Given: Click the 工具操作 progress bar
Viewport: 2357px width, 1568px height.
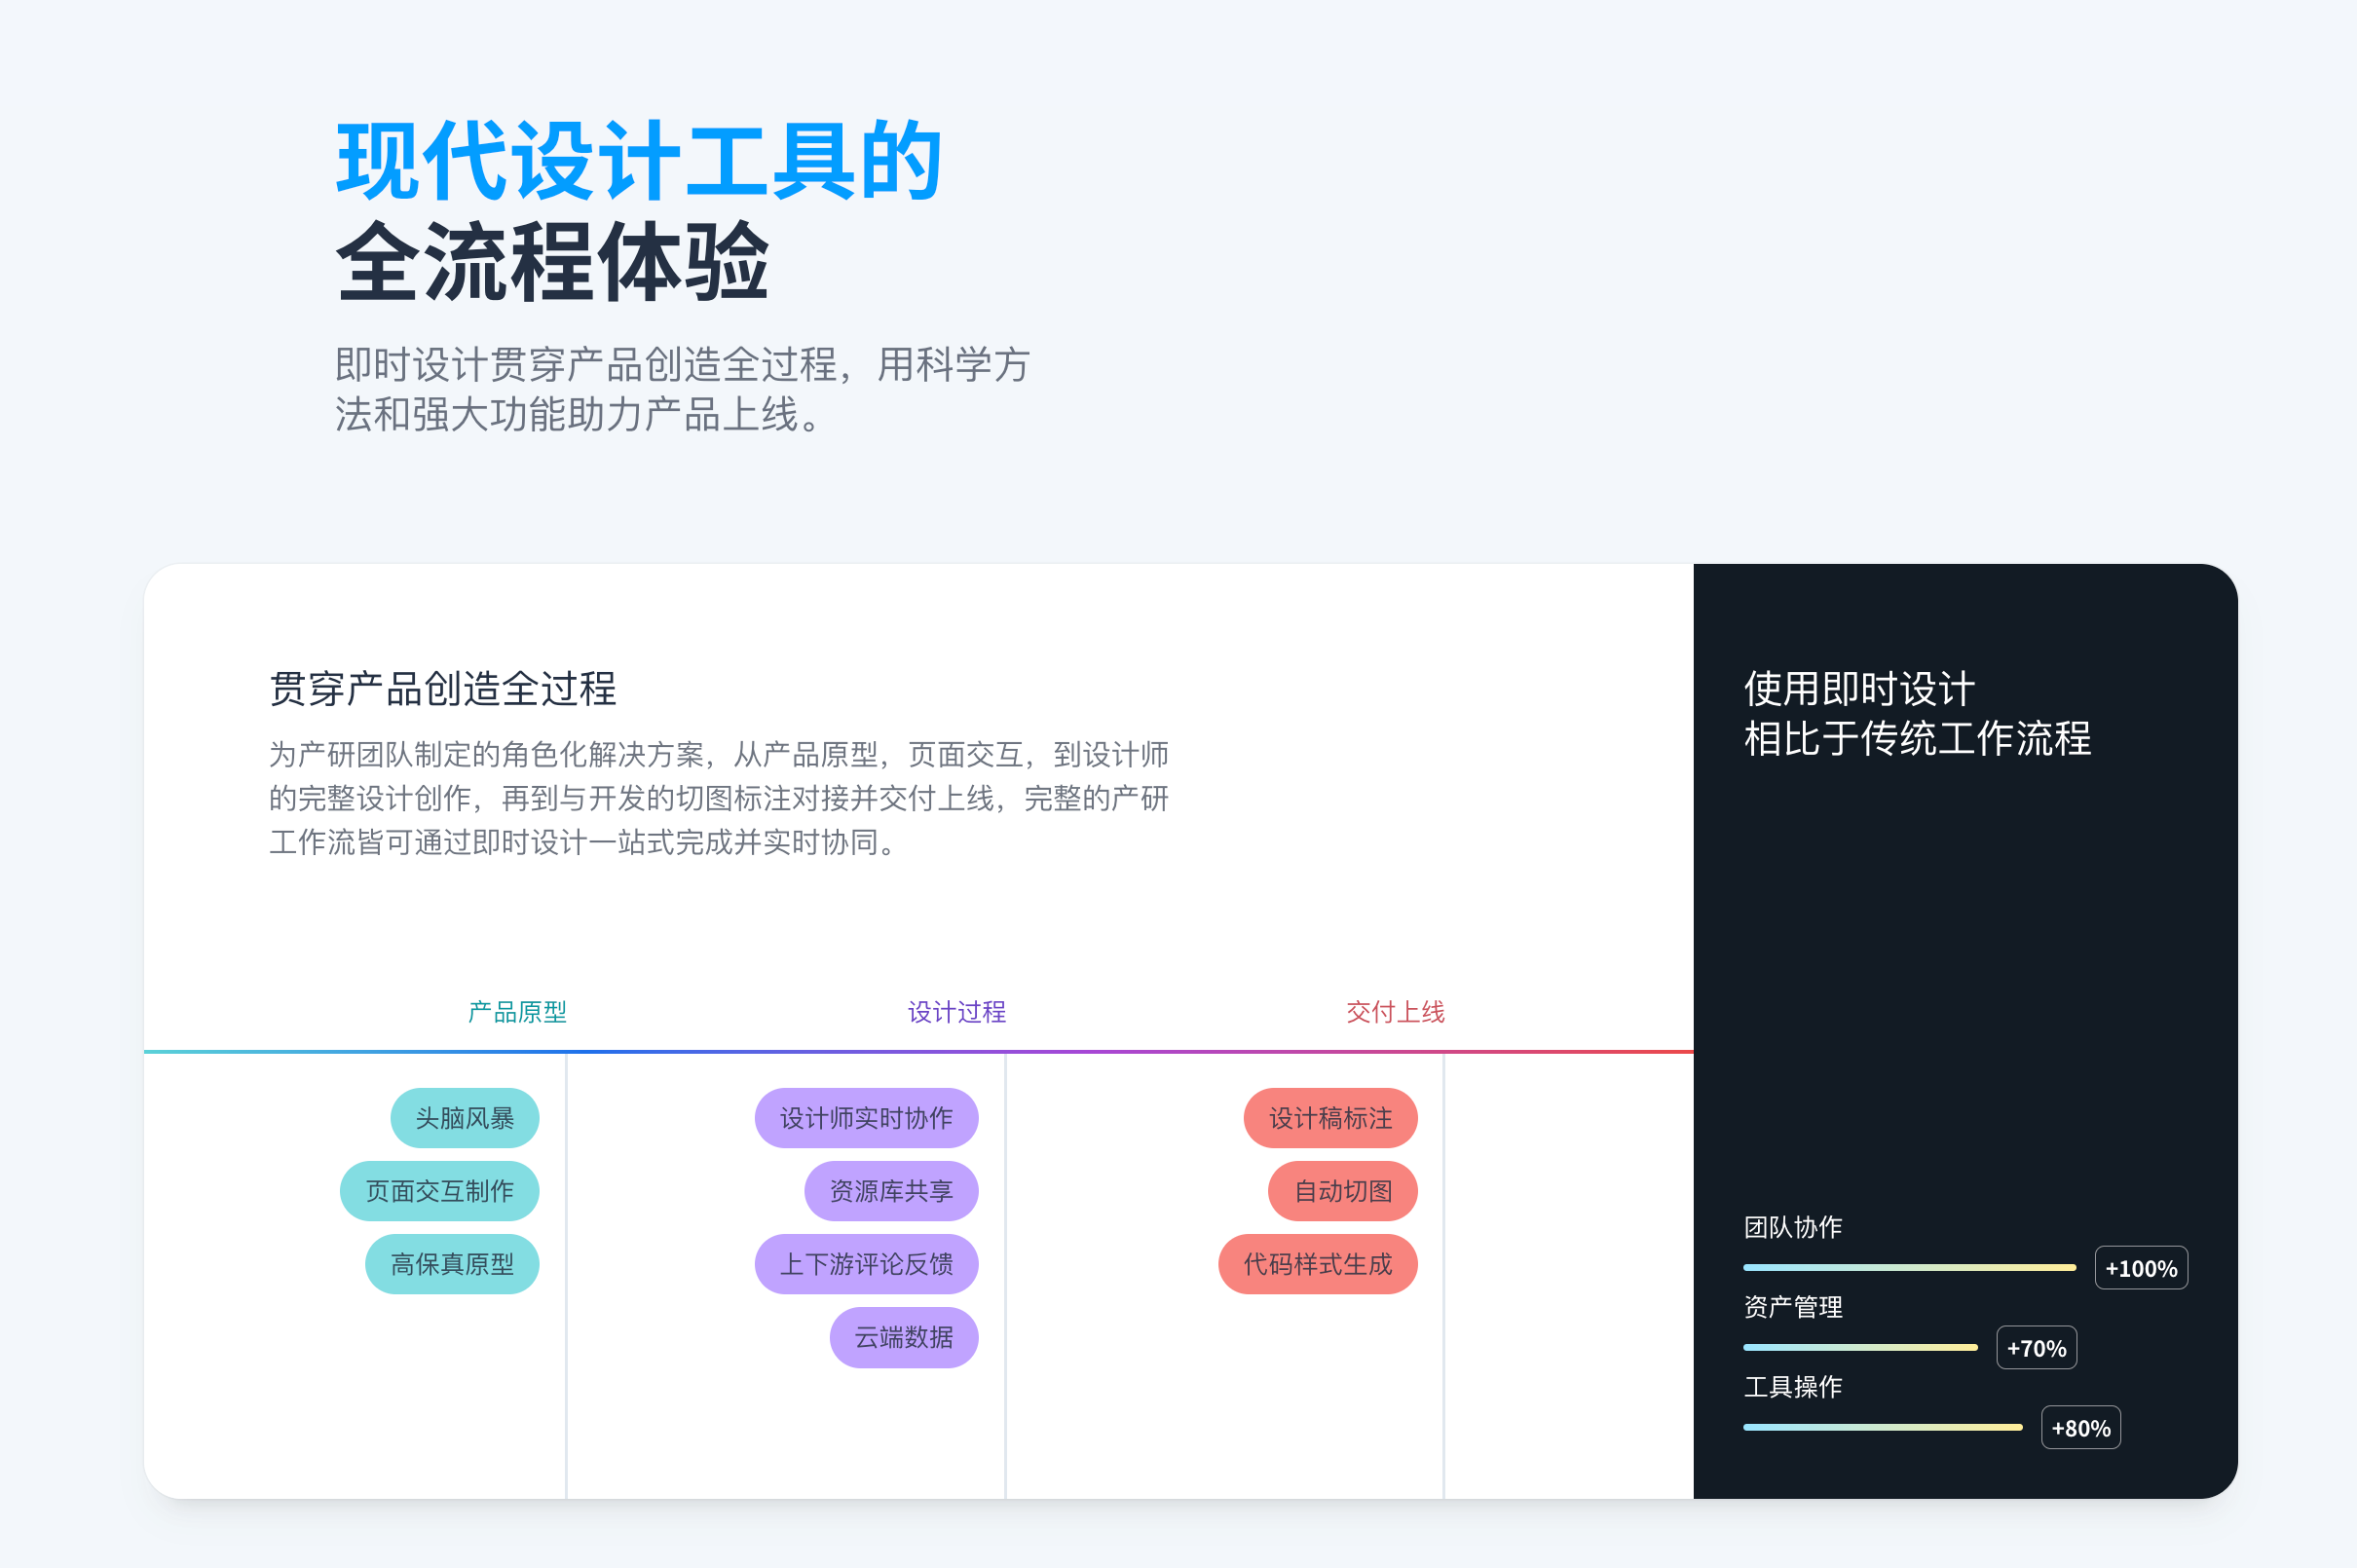Looking at the screenshot, I should (x=1883, y=1427).
